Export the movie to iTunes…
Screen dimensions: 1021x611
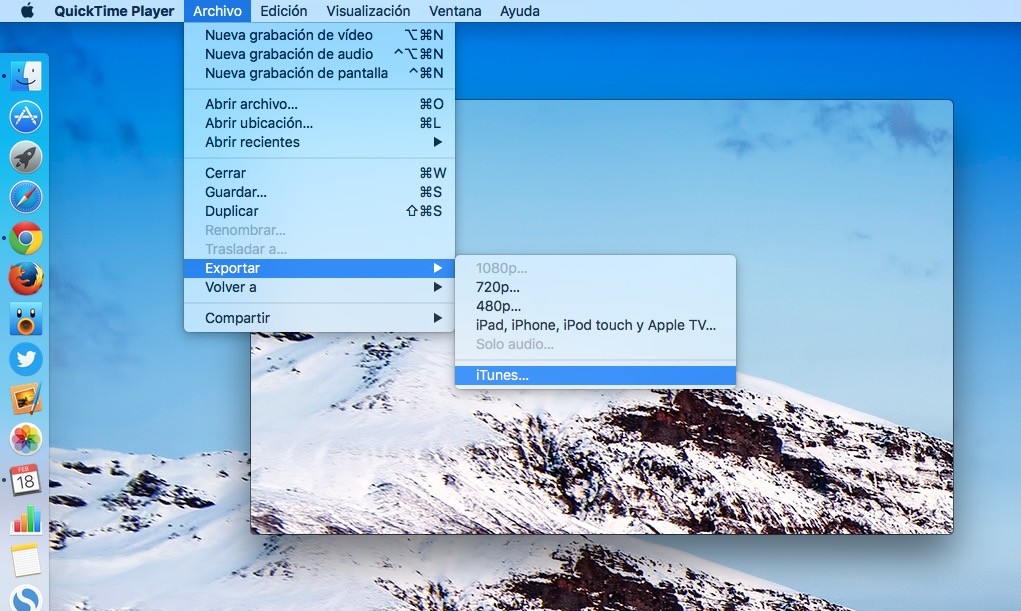pyautogui.click(x=595, y=375)
